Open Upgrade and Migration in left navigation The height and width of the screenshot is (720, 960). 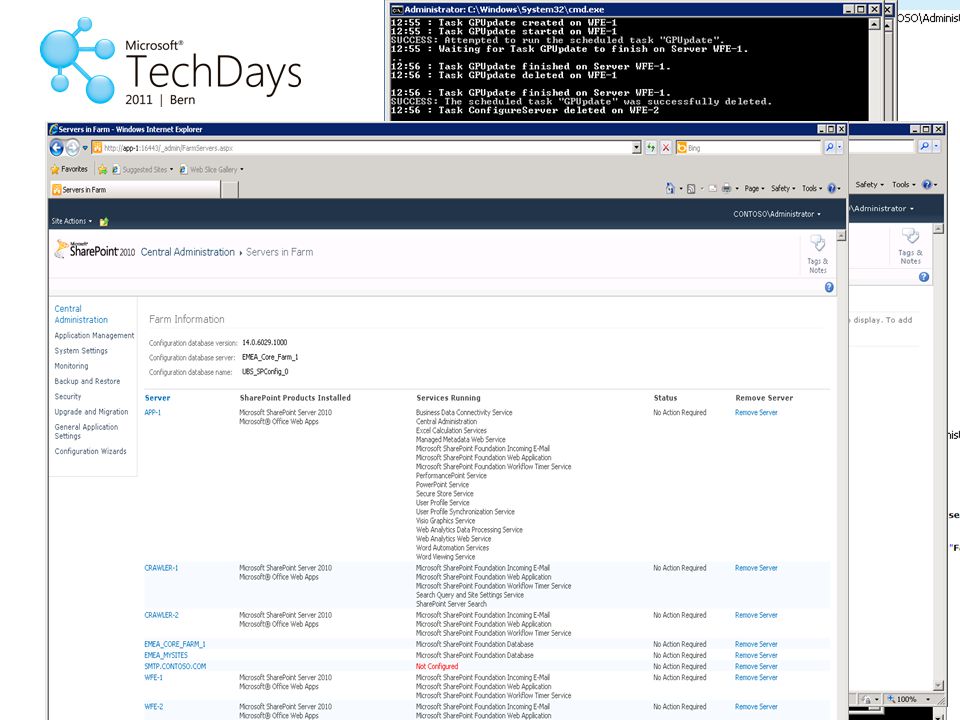pyautogui.click(x=91, y=412)
